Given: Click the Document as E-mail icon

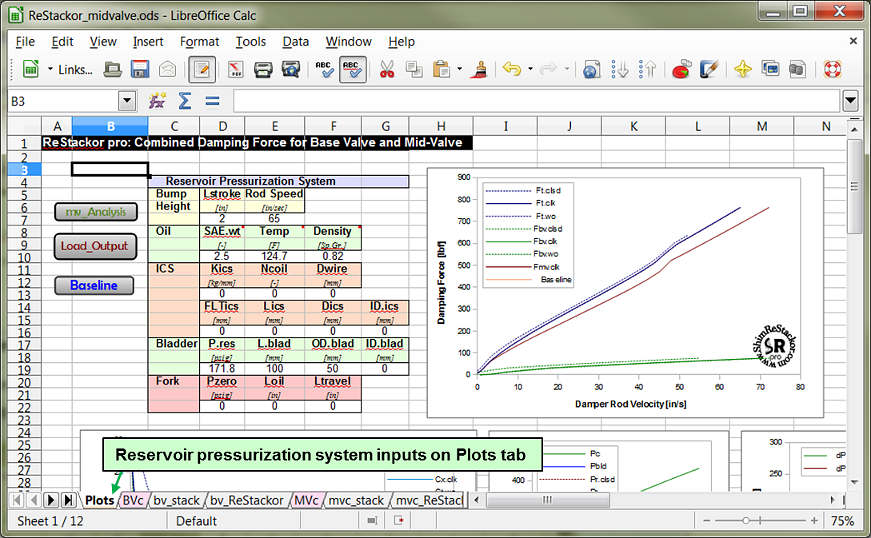Looking at the screenshot, I should click(x=168, y=69).
